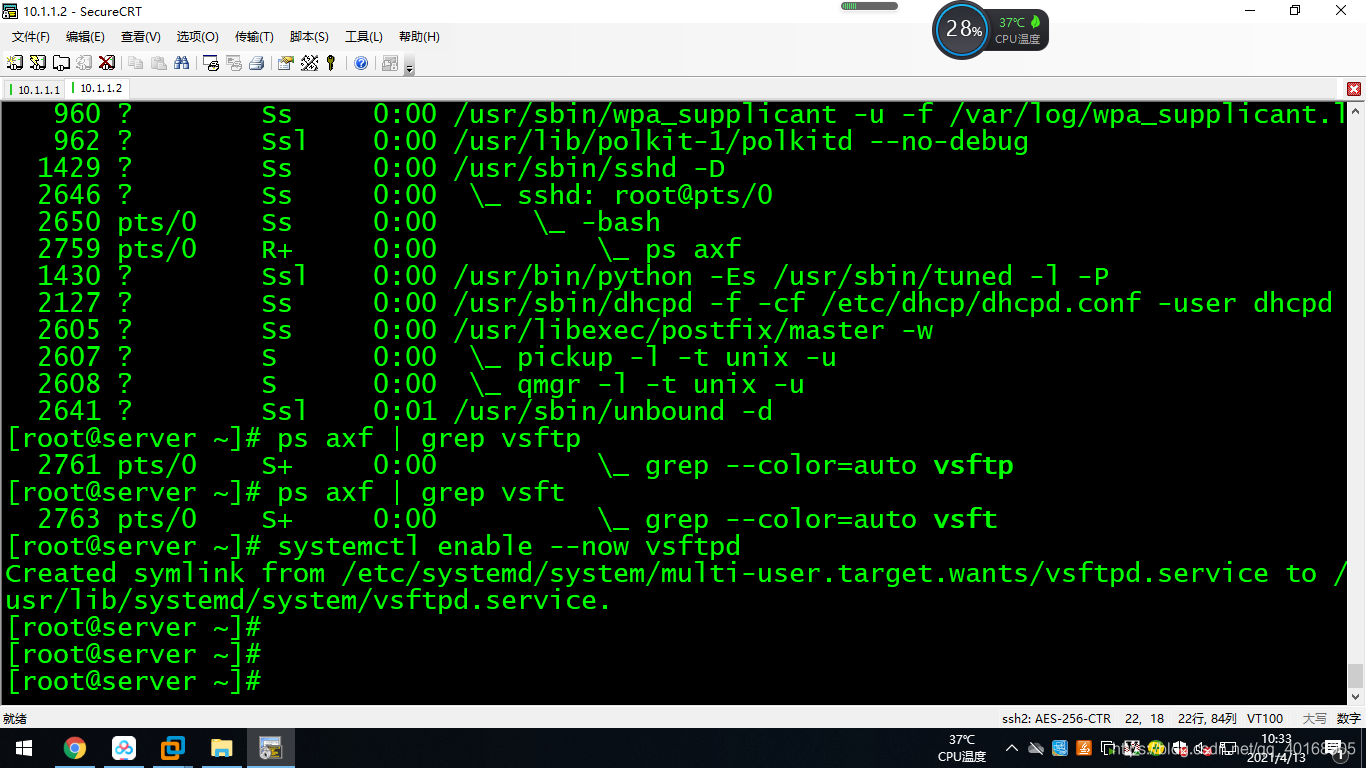
Task: Open Global Options tools icon
Action: tap(309, 63)
